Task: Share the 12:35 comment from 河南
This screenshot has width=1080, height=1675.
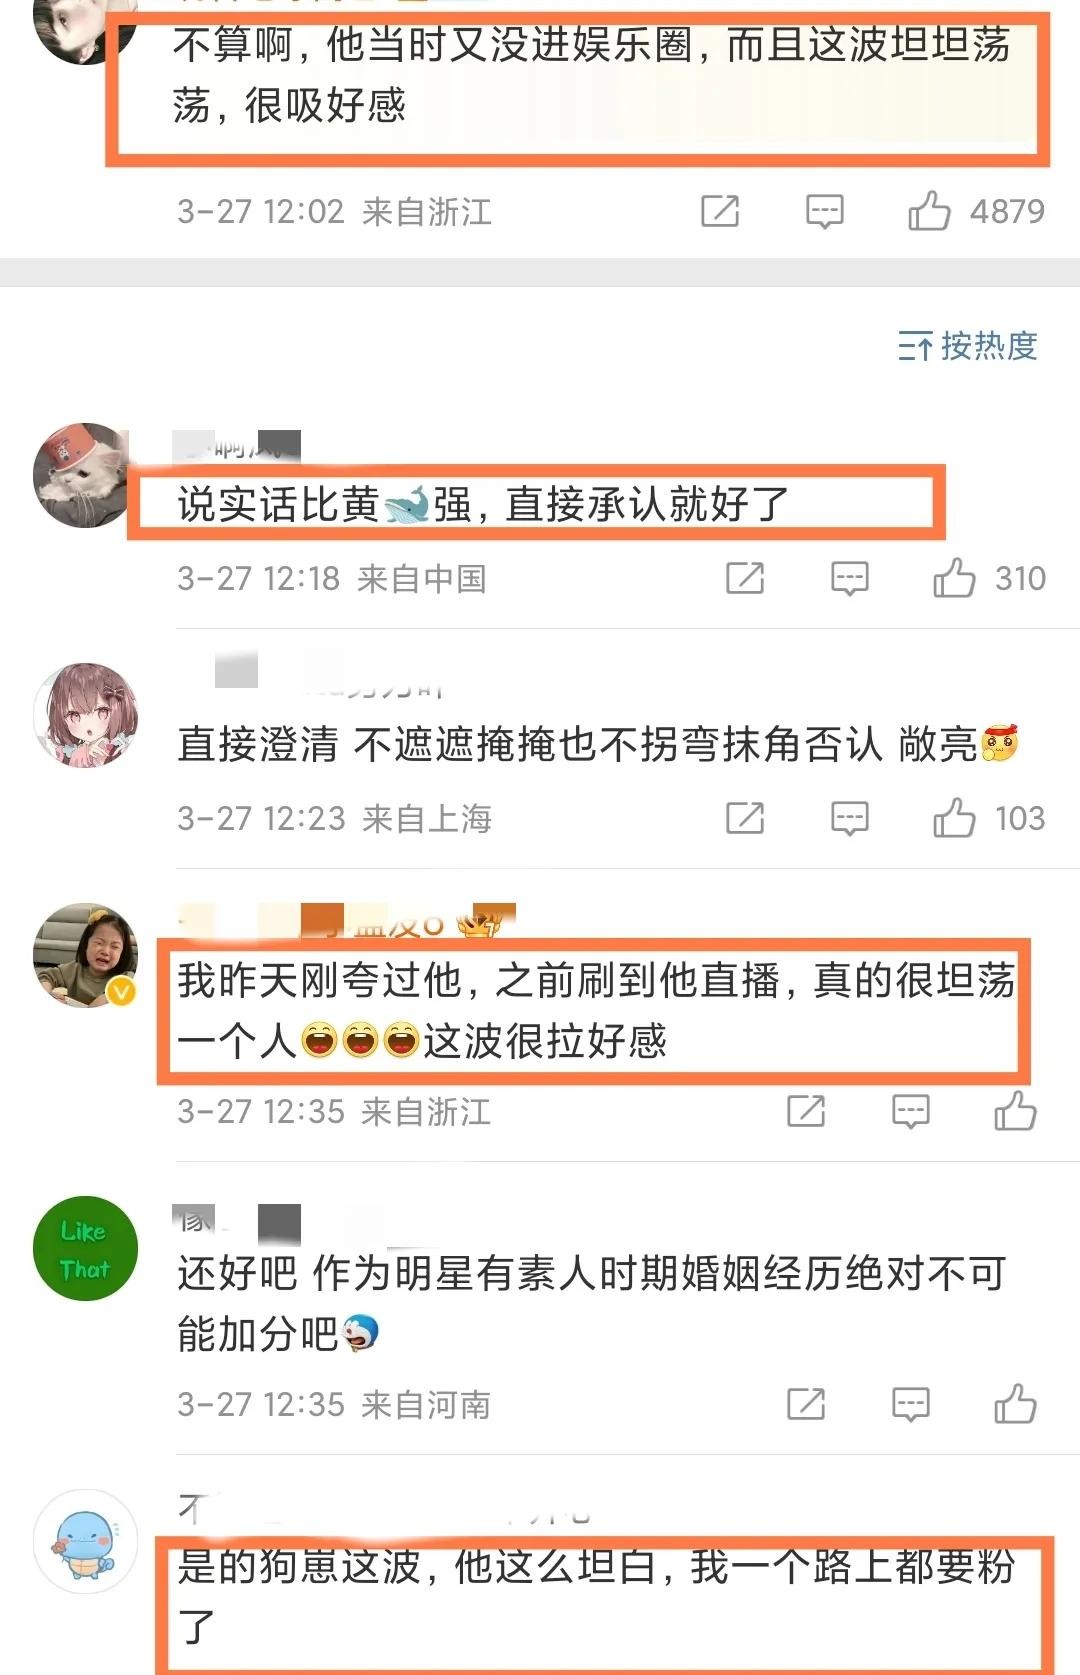Action: 806,1404
